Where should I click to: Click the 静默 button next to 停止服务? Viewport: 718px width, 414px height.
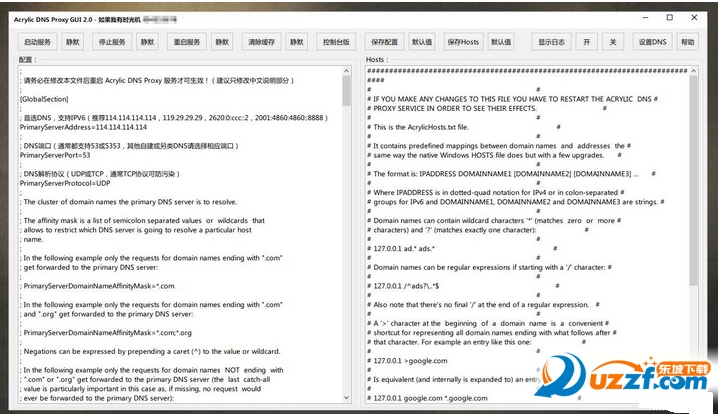point(147,42)
